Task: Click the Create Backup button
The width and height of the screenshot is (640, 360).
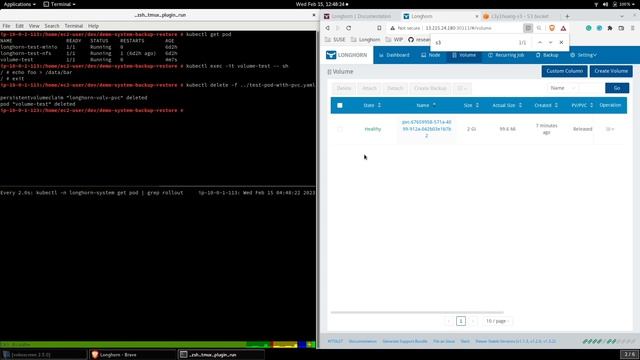Action: pos(430,88)
